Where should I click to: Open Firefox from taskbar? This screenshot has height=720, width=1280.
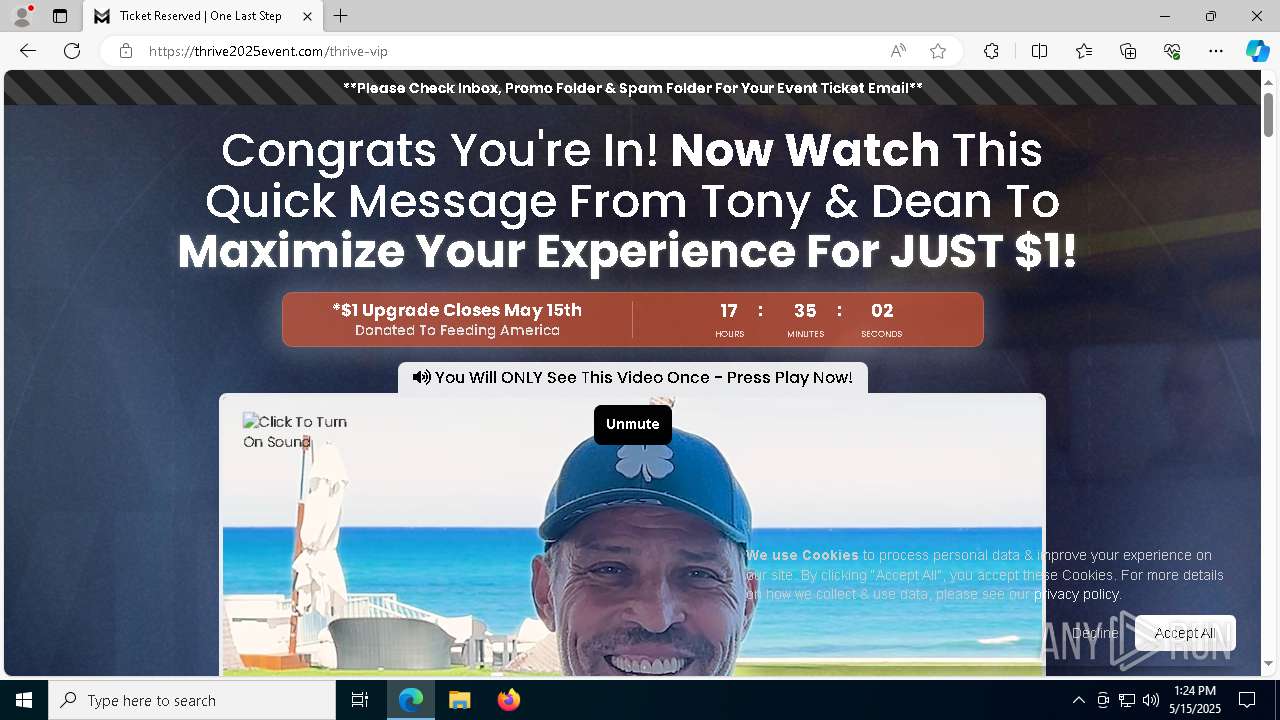click(x=509, y=700)
